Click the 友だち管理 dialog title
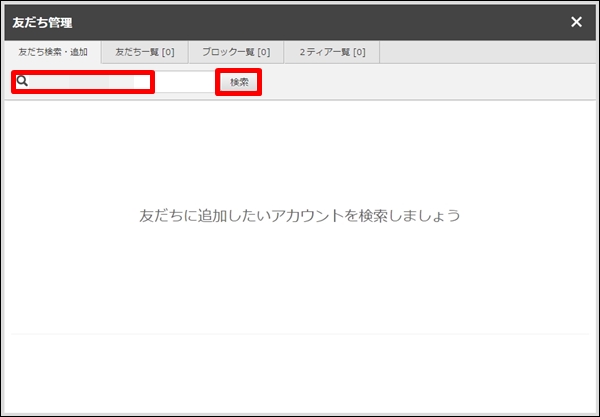The width and height of the screenshot is (600, 417). [x=42, y=23]
